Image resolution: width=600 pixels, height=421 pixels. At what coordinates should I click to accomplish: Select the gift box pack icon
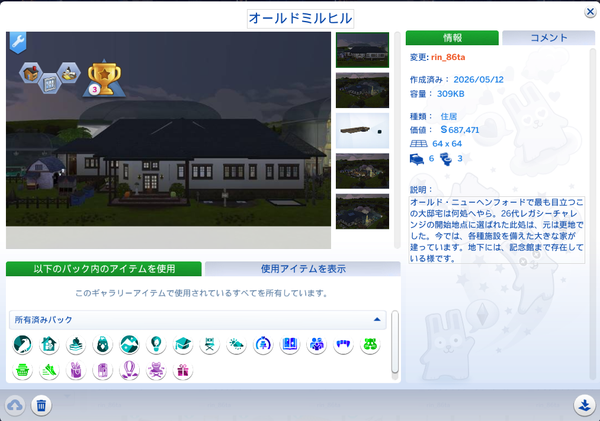click(183, 370)
